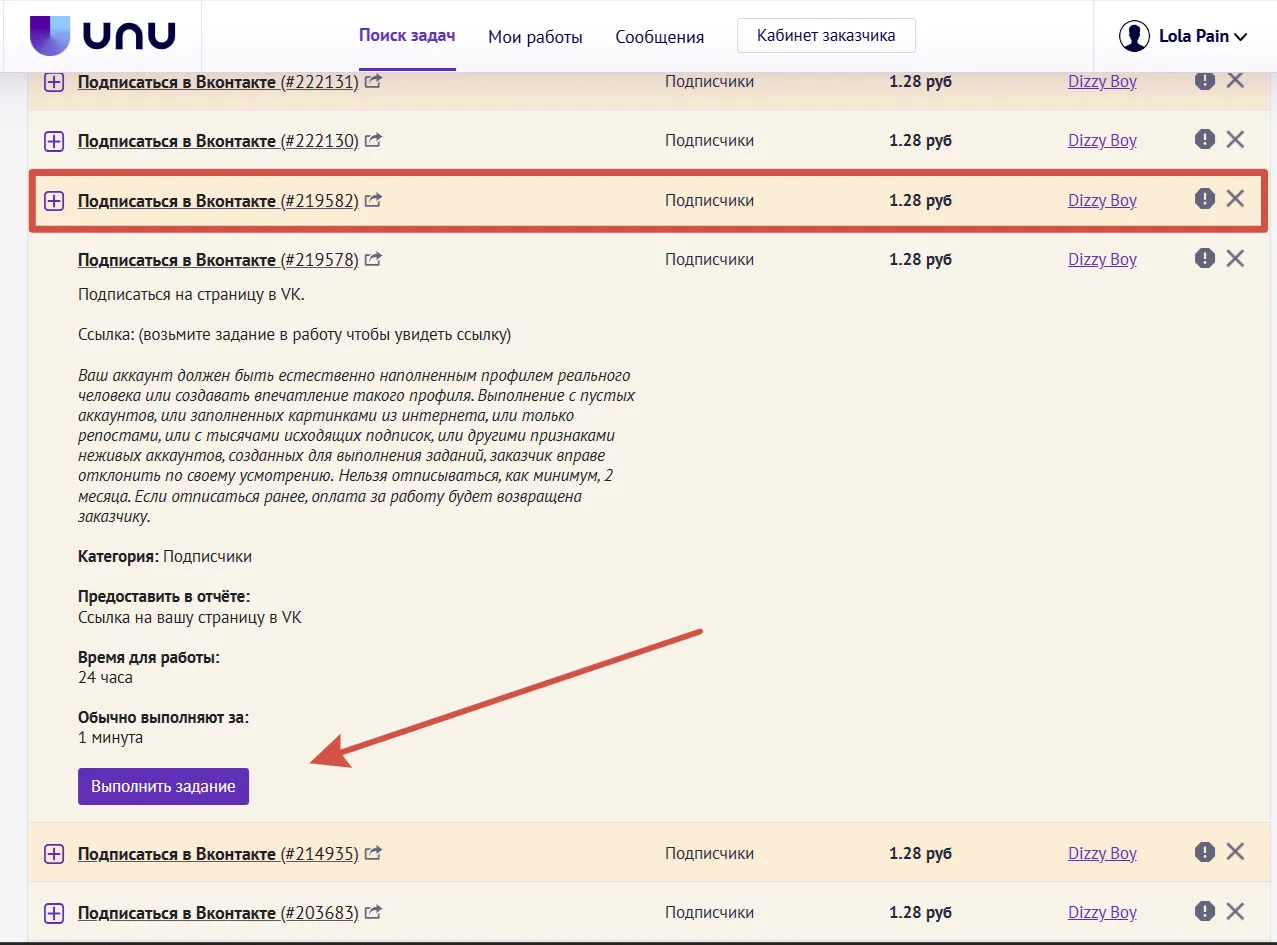Collapse task title #219578
1277x945 pixels.
coord(218,260)
